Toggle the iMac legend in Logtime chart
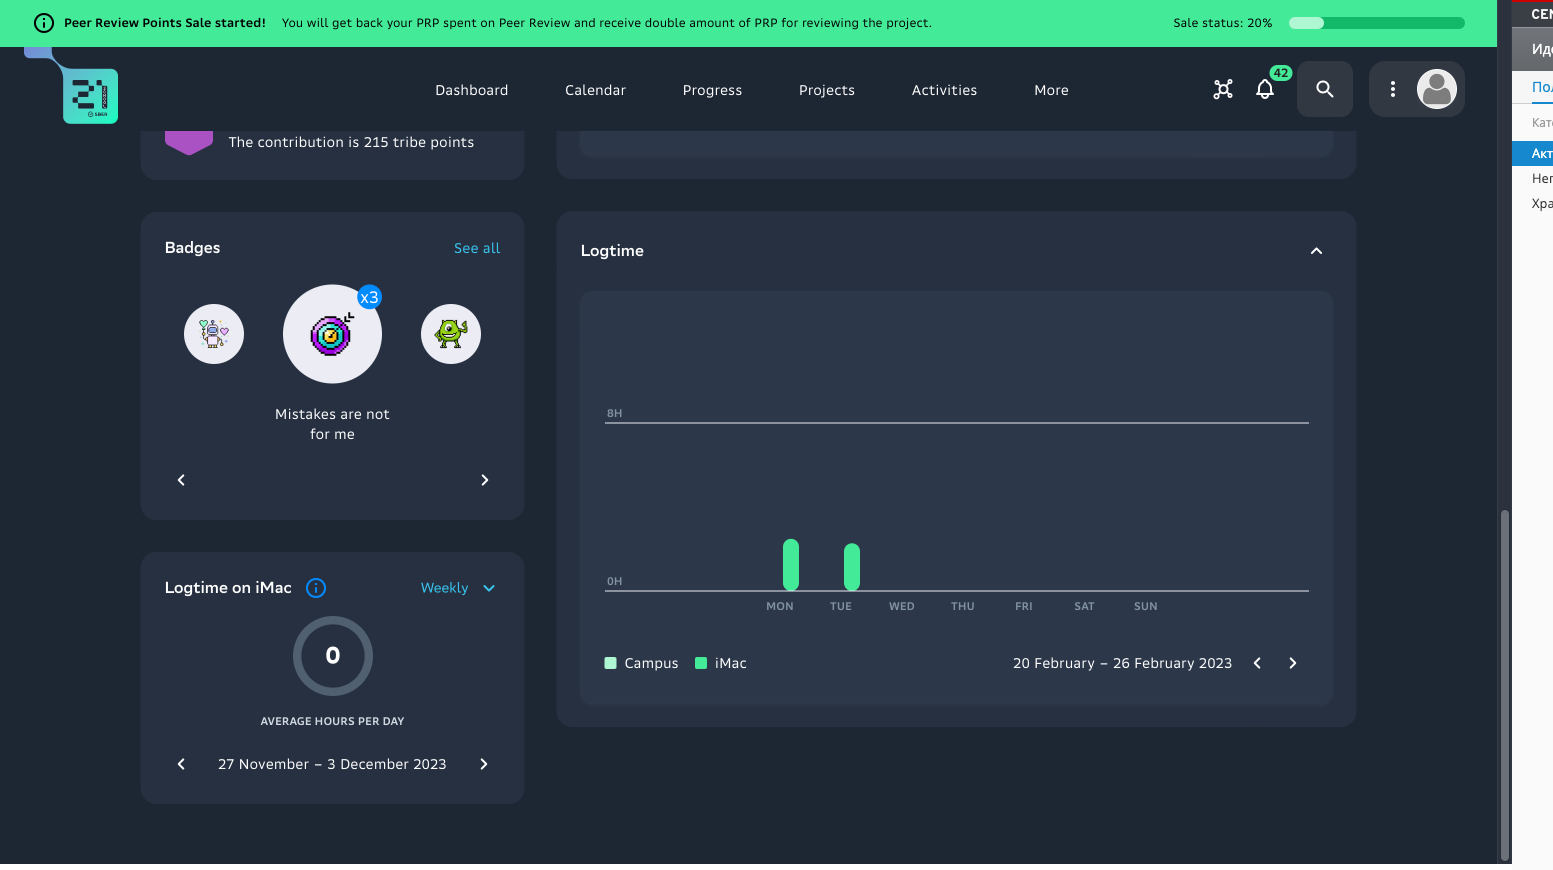 click(x=721, y=663)
